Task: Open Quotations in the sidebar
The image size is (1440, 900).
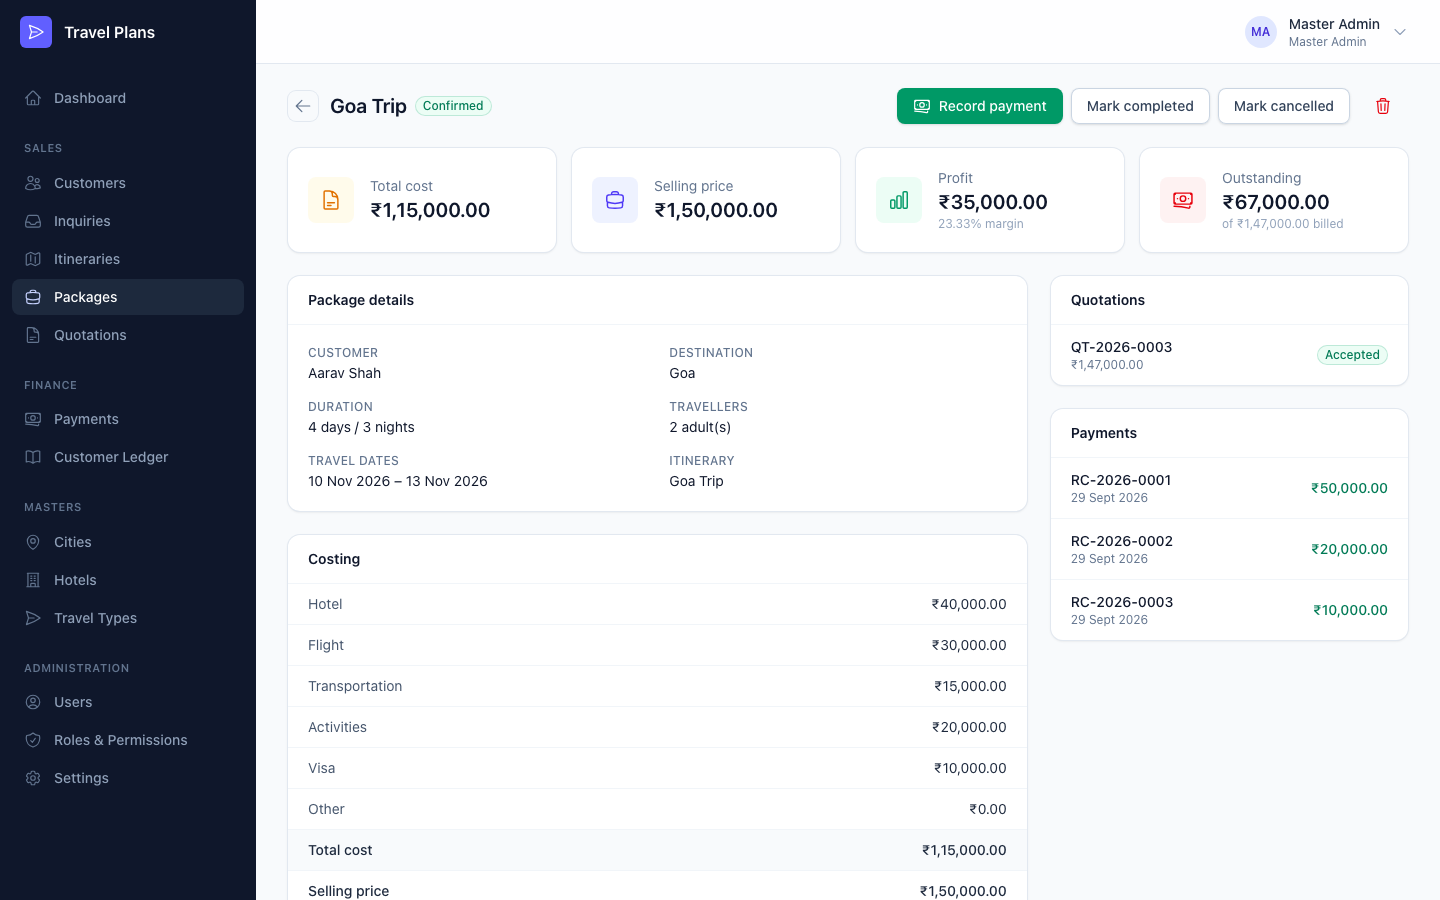Action: (128, 335)
